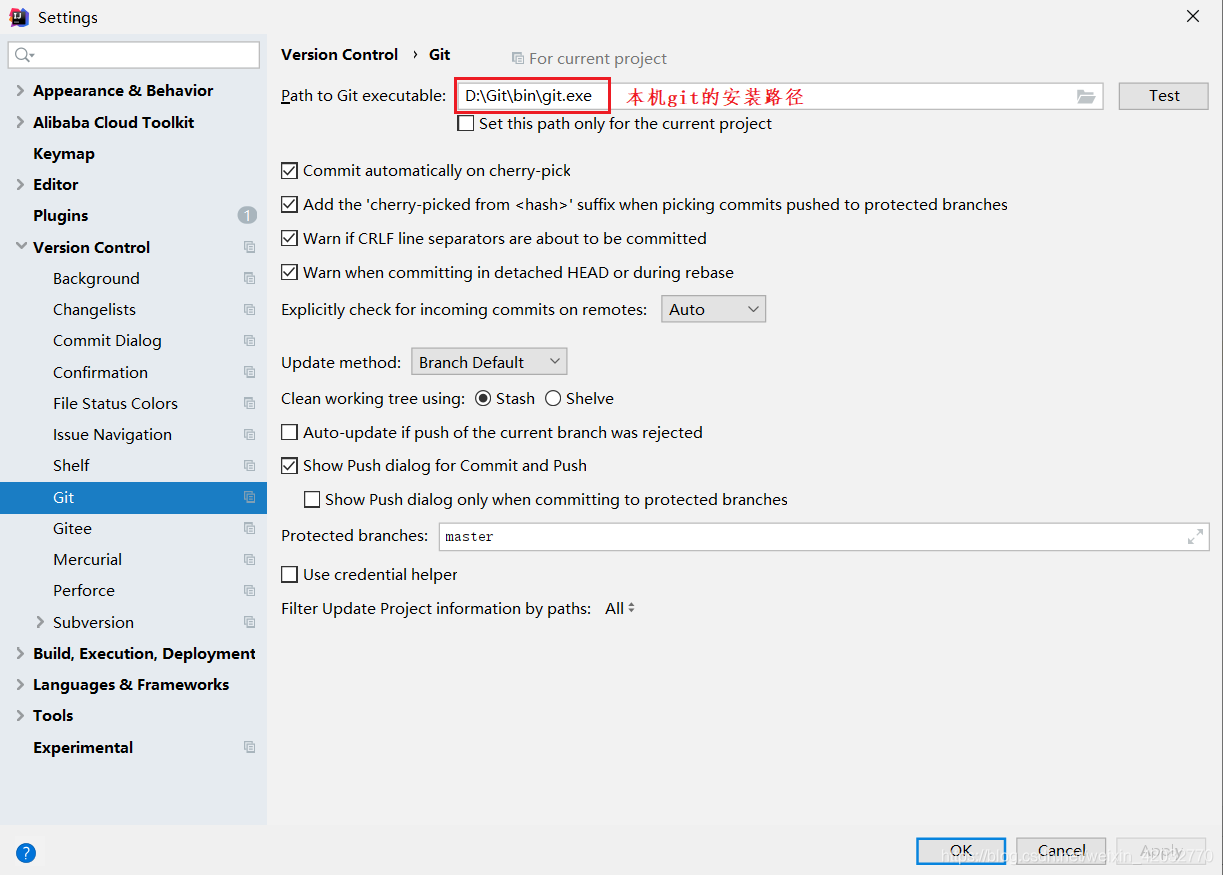
Task: Open the 'Filter Update Project' All dropdown
Action: pyautogui.click(x=620, y=608)
